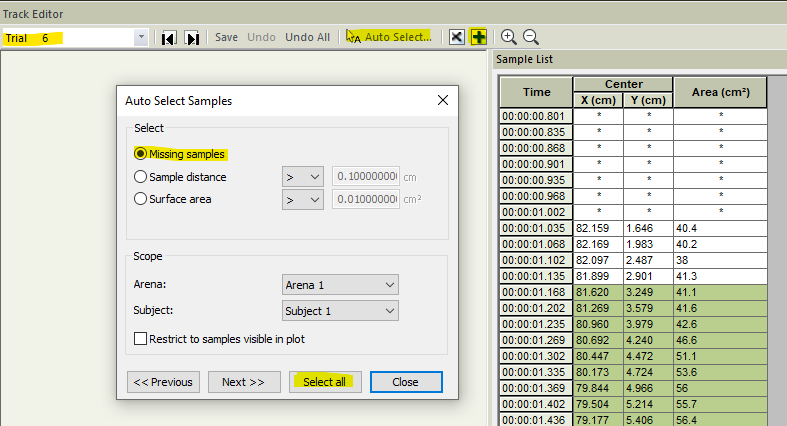Zoom out with the magnifier minus icon

click(531, 37)
